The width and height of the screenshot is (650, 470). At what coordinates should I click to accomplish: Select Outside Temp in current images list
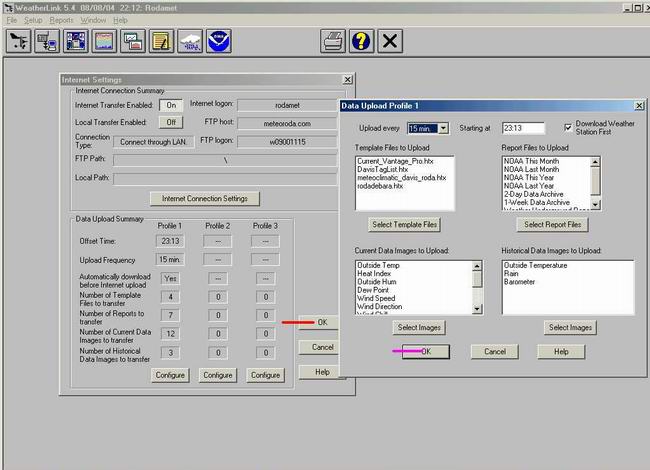tap(378, 265)
